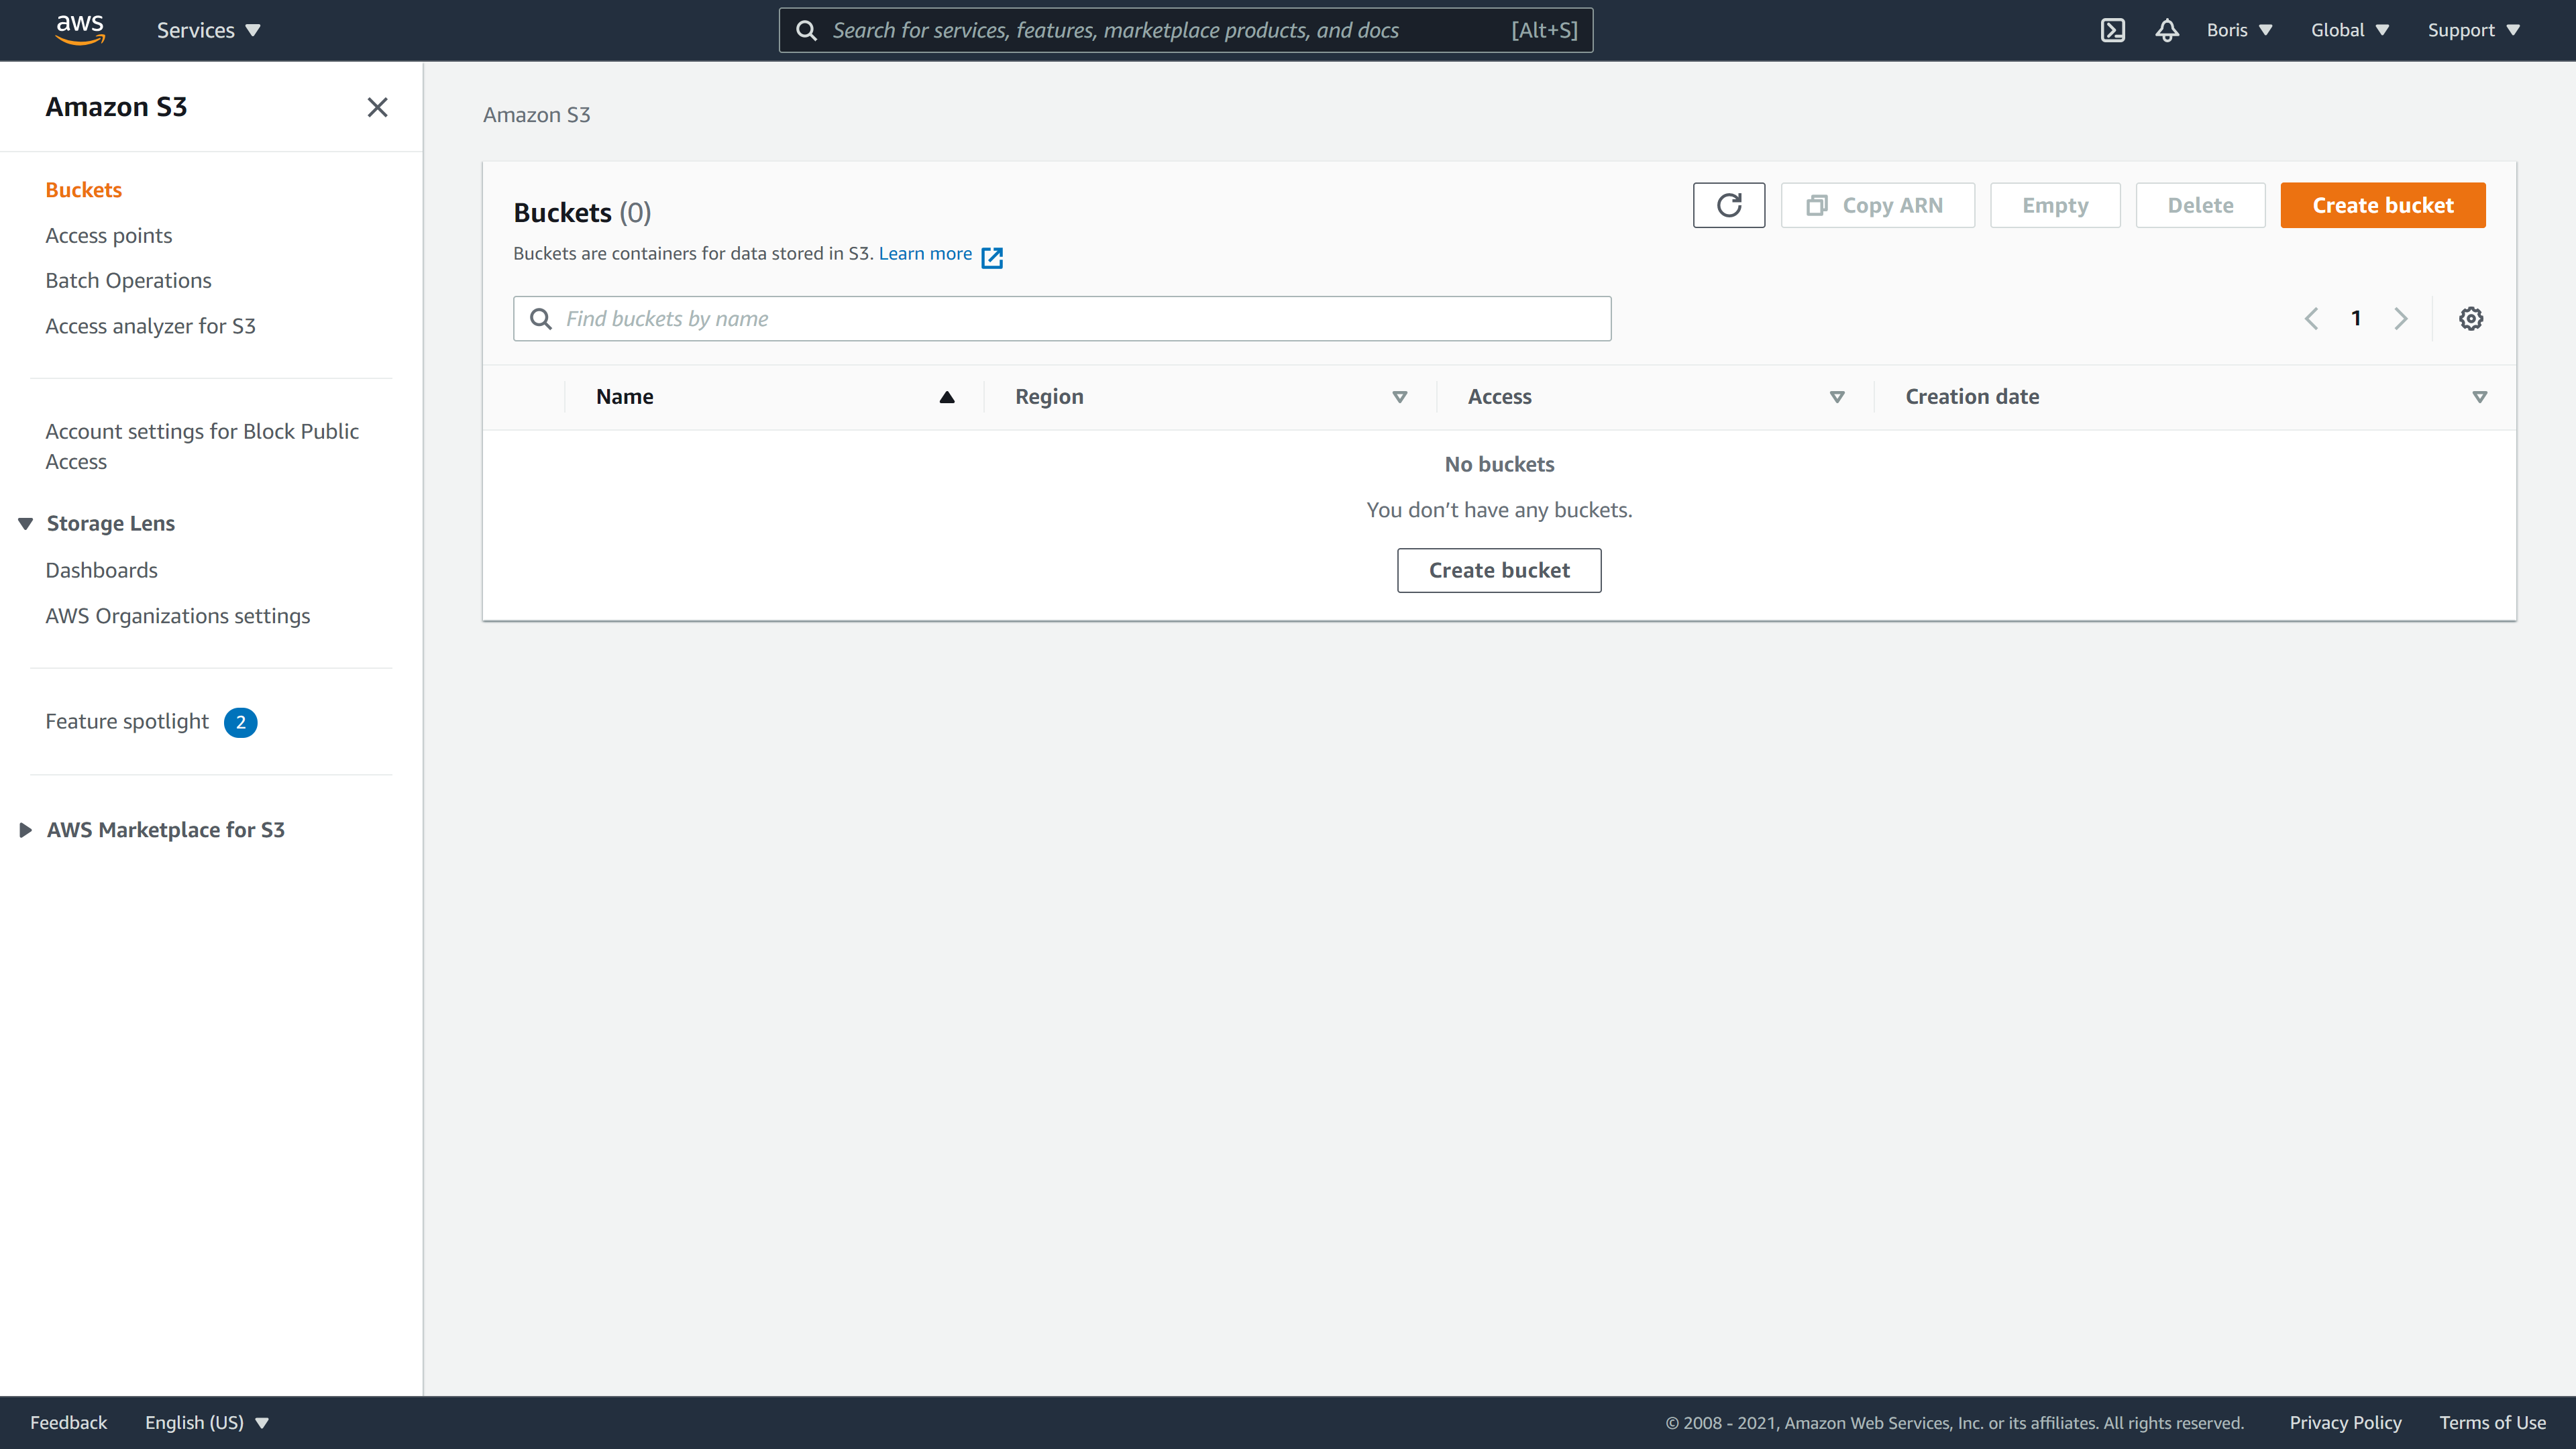Click page number 1 in pagination

(x=2356, y=318)
